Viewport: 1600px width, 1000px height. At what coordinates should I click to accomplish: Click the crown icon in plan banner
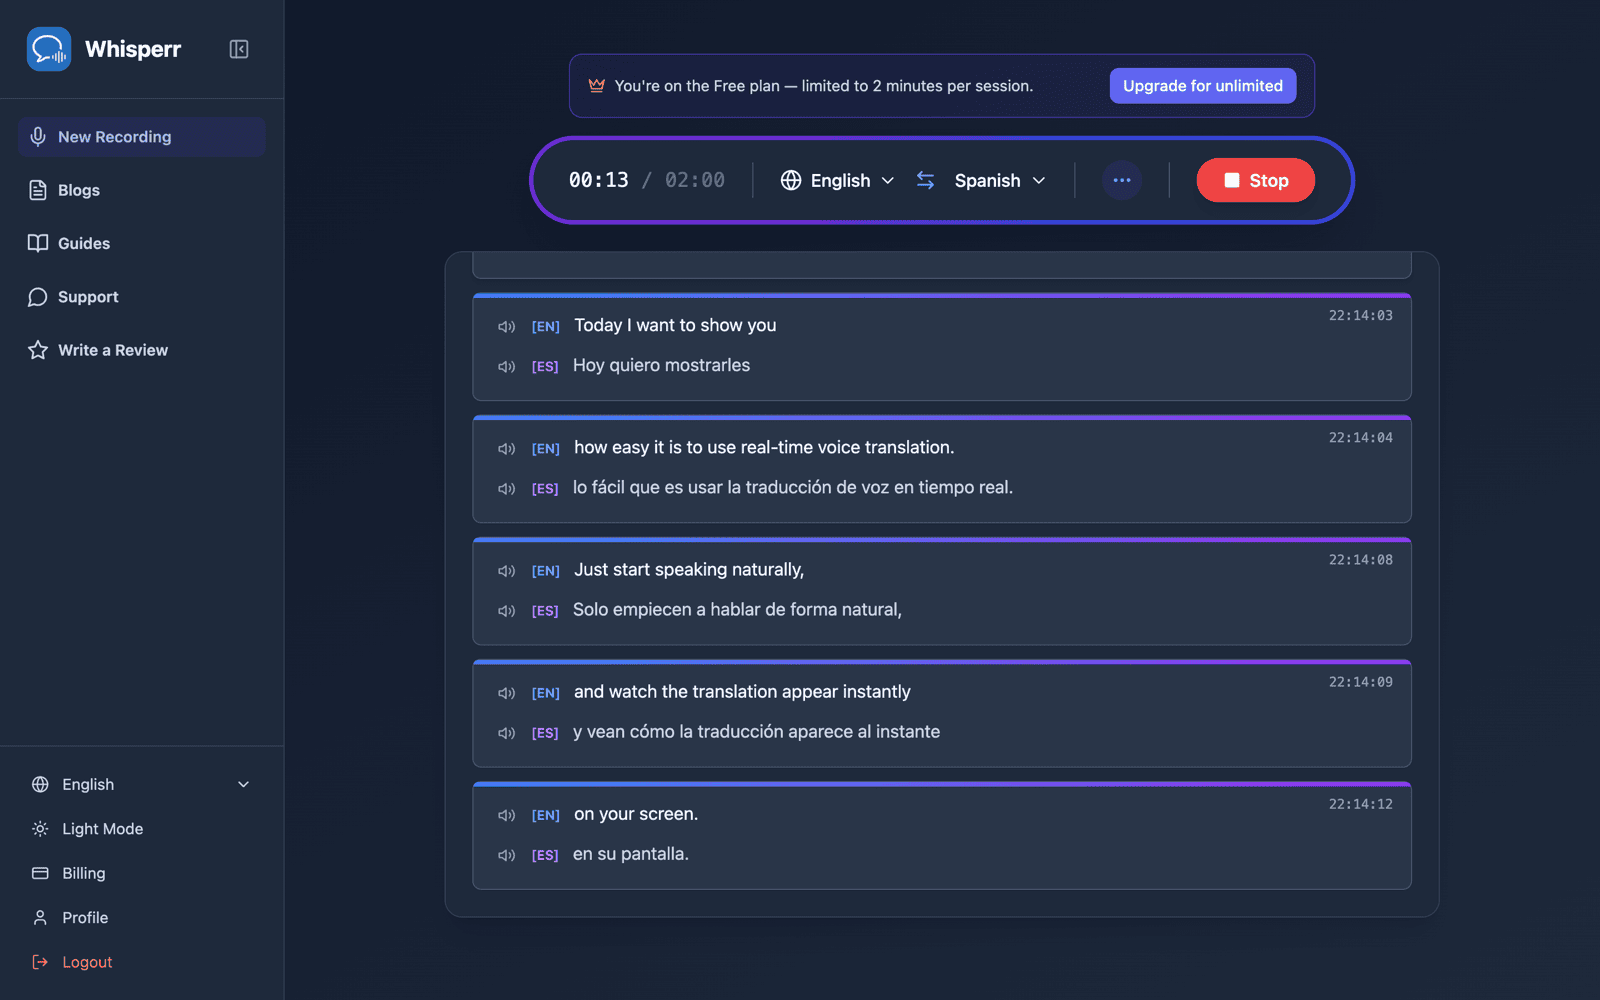(597, 86)
